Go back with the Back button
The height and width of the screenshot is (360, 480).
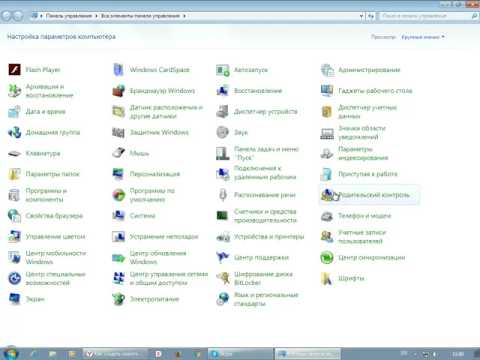tap(7, 16)
